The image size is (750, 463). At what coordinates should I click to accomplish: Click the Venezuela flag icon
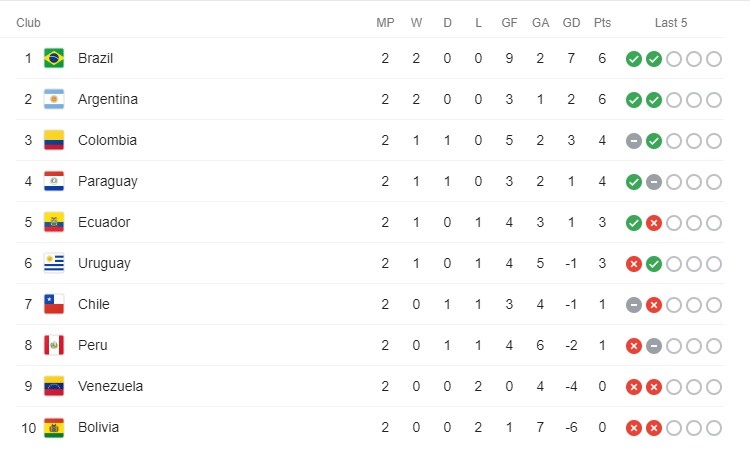tap(54, 386)
